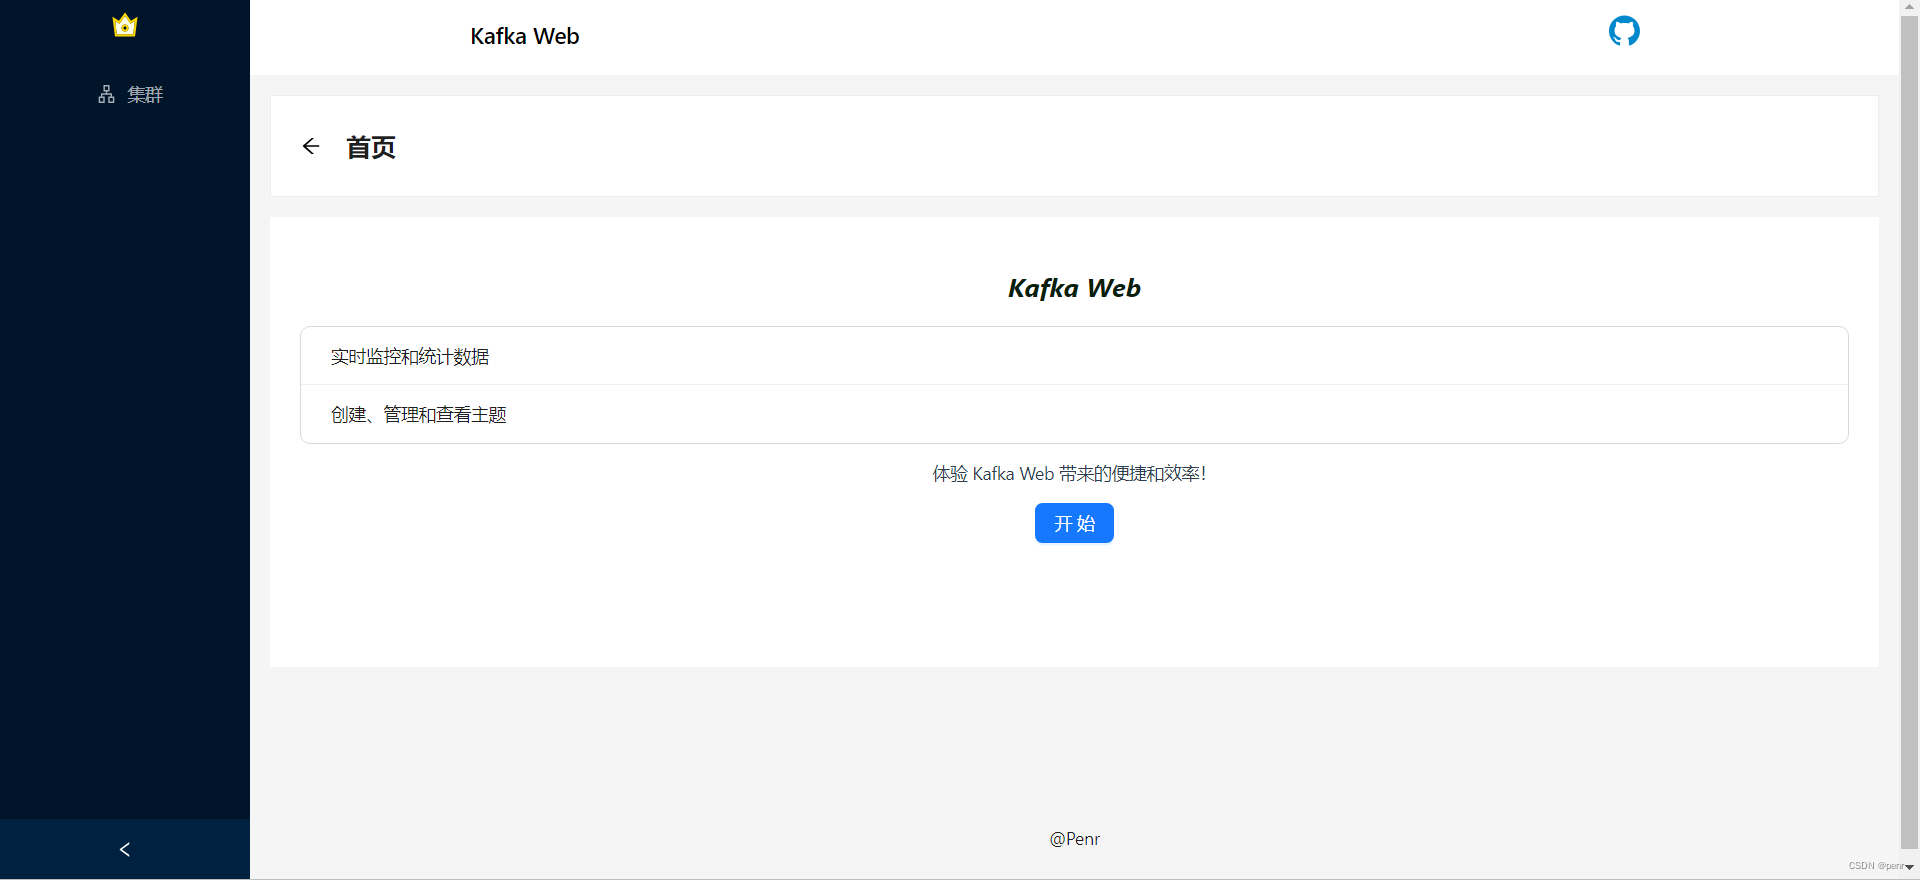Click the 首页 page title

pos(371,147)
